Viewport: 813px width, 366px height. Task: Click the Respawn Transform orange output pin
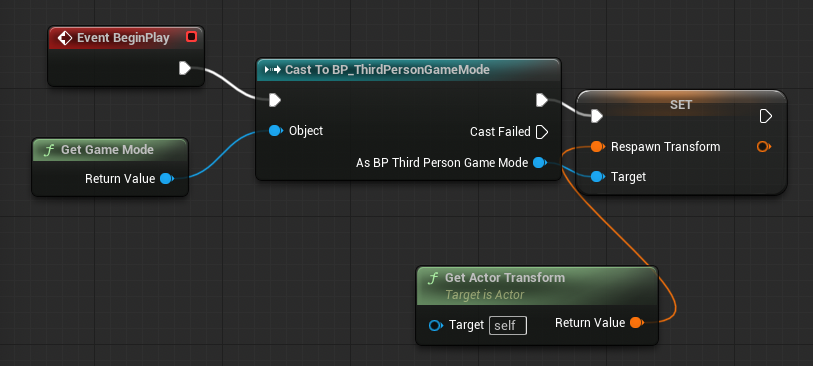pos(763,147)
